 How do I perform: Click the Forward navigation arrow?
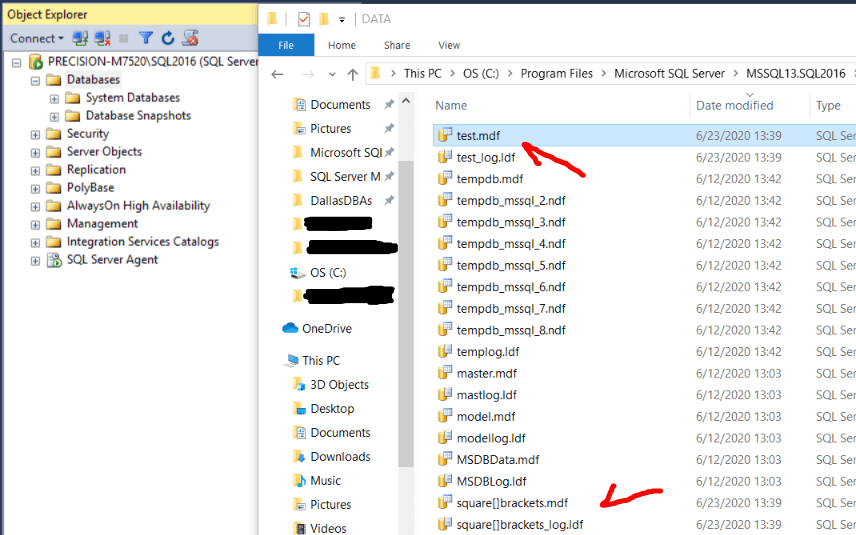click(x=308, y=74)
